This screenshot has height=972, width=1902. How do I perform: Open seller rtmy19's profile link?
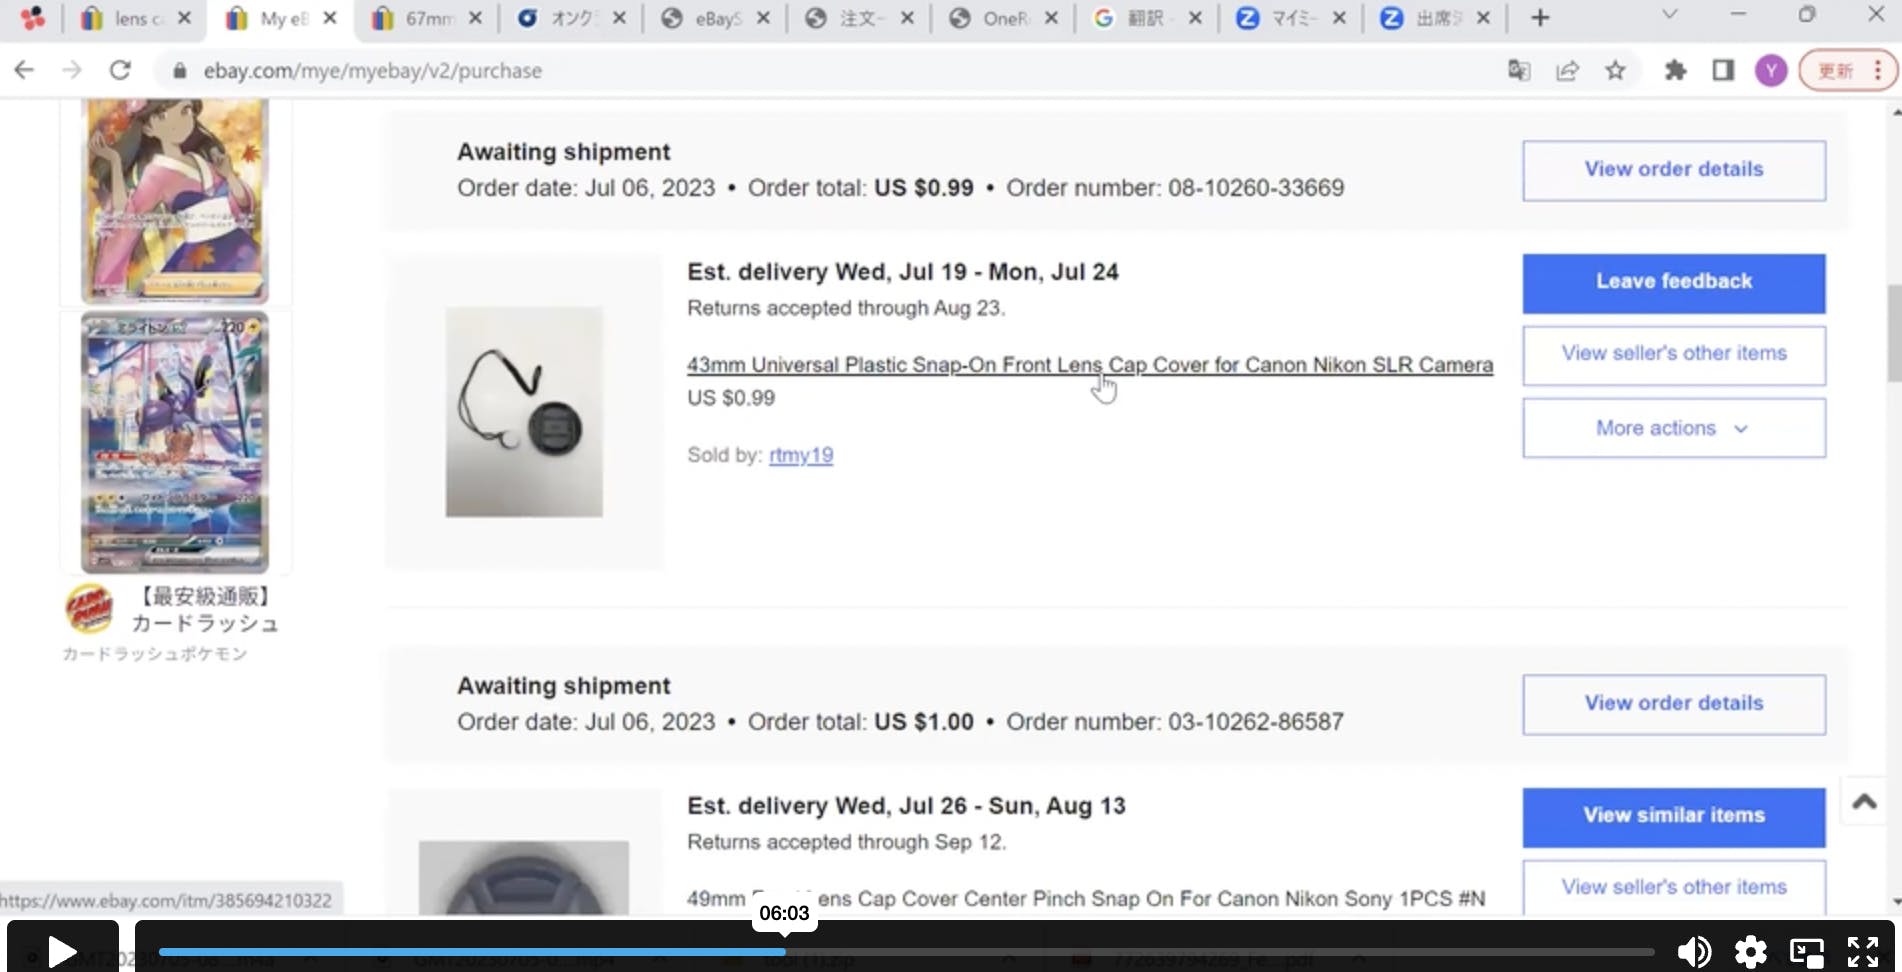801,455
